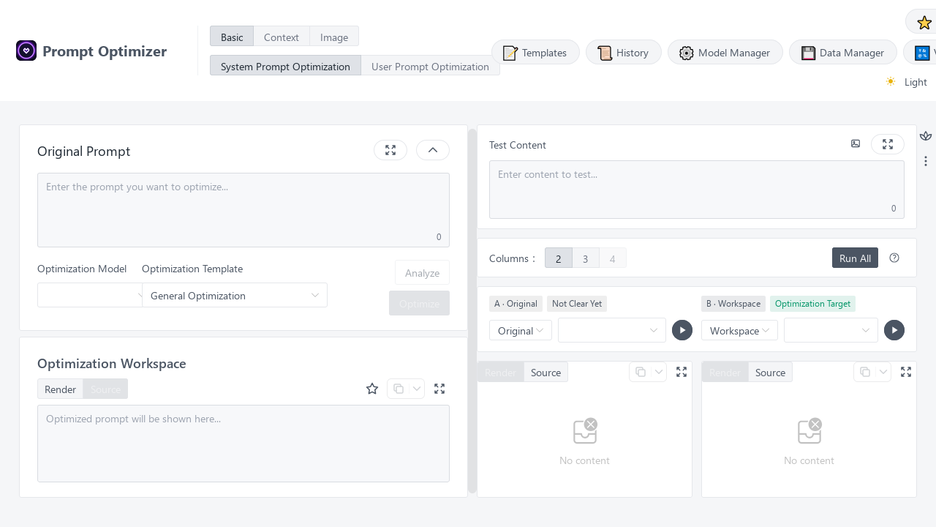Set columns to 4

click(612, 258)
